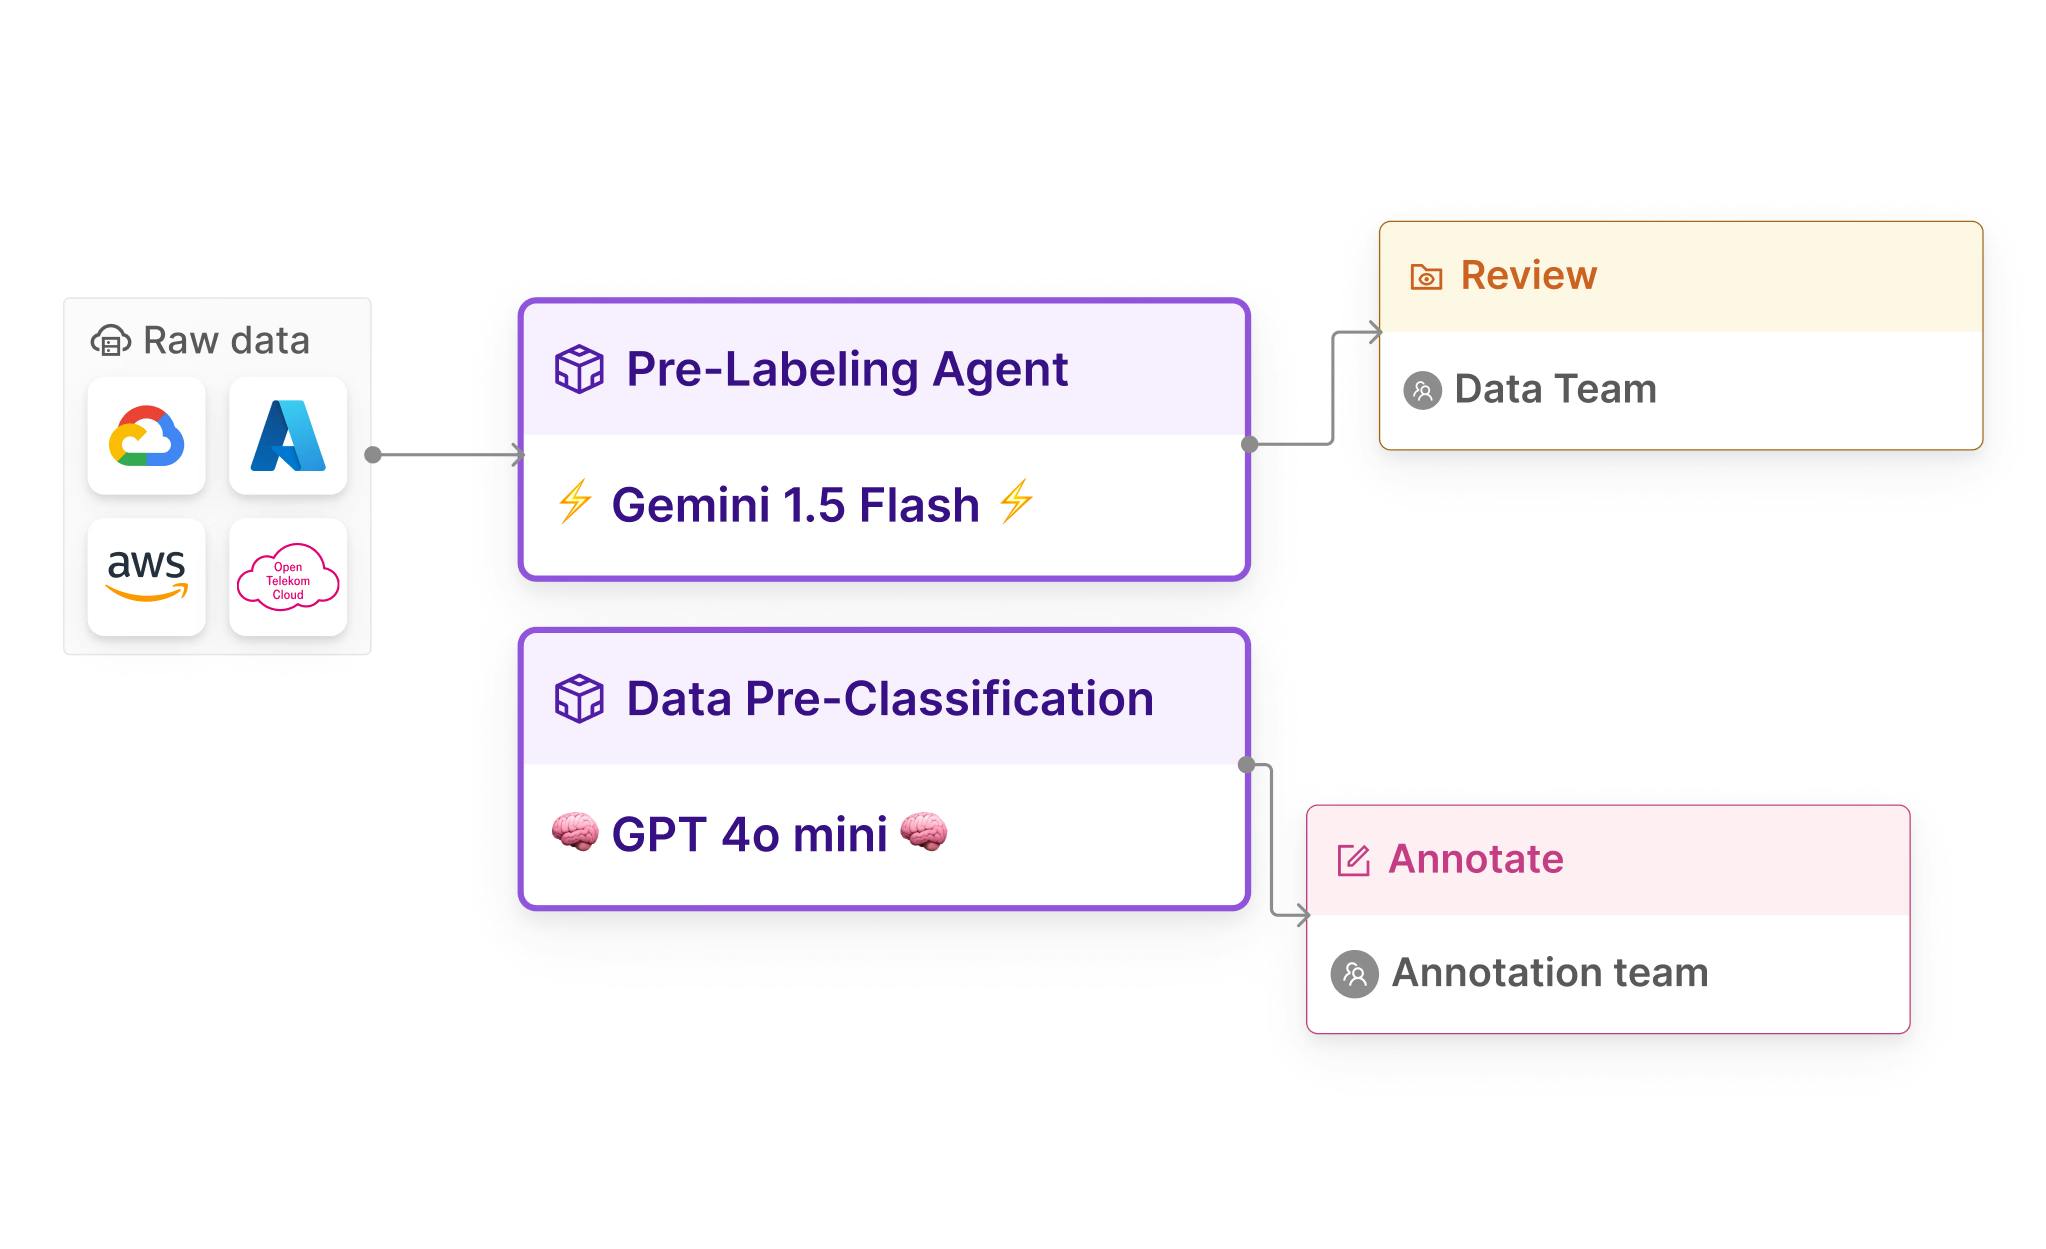Click the Pre-Labeling Agent output connector dot
The width and height of the screenshot is (2046, 1249).
(1249, 444)
